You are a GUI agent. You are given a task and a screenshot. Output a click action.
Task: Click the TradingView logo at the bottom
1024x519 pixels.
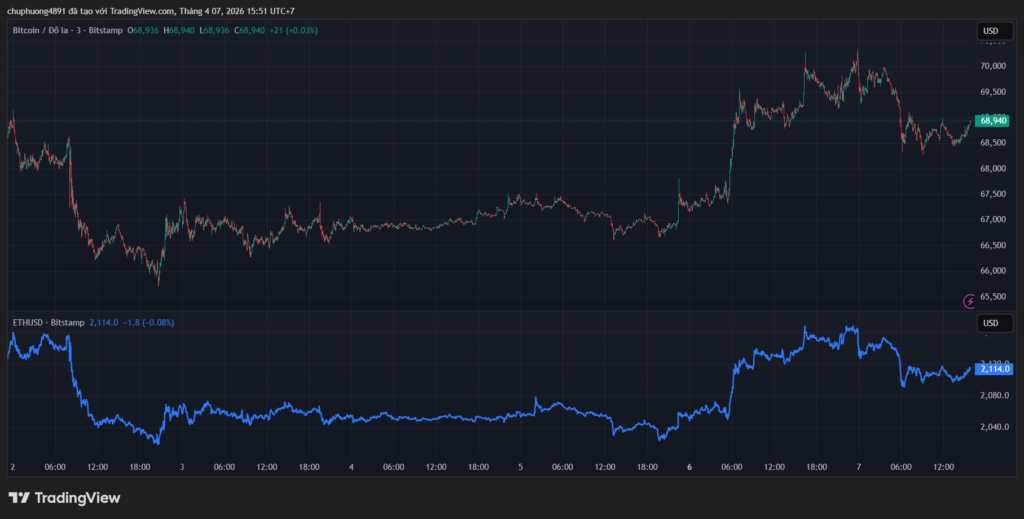tap(64, 498)
